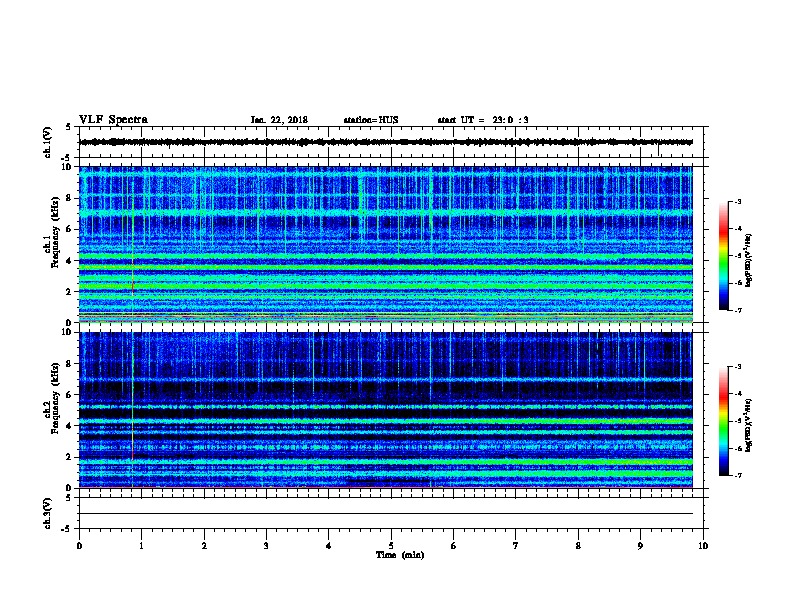Click the ch.1 spectrogram color scale bar

tap(723, 256)
